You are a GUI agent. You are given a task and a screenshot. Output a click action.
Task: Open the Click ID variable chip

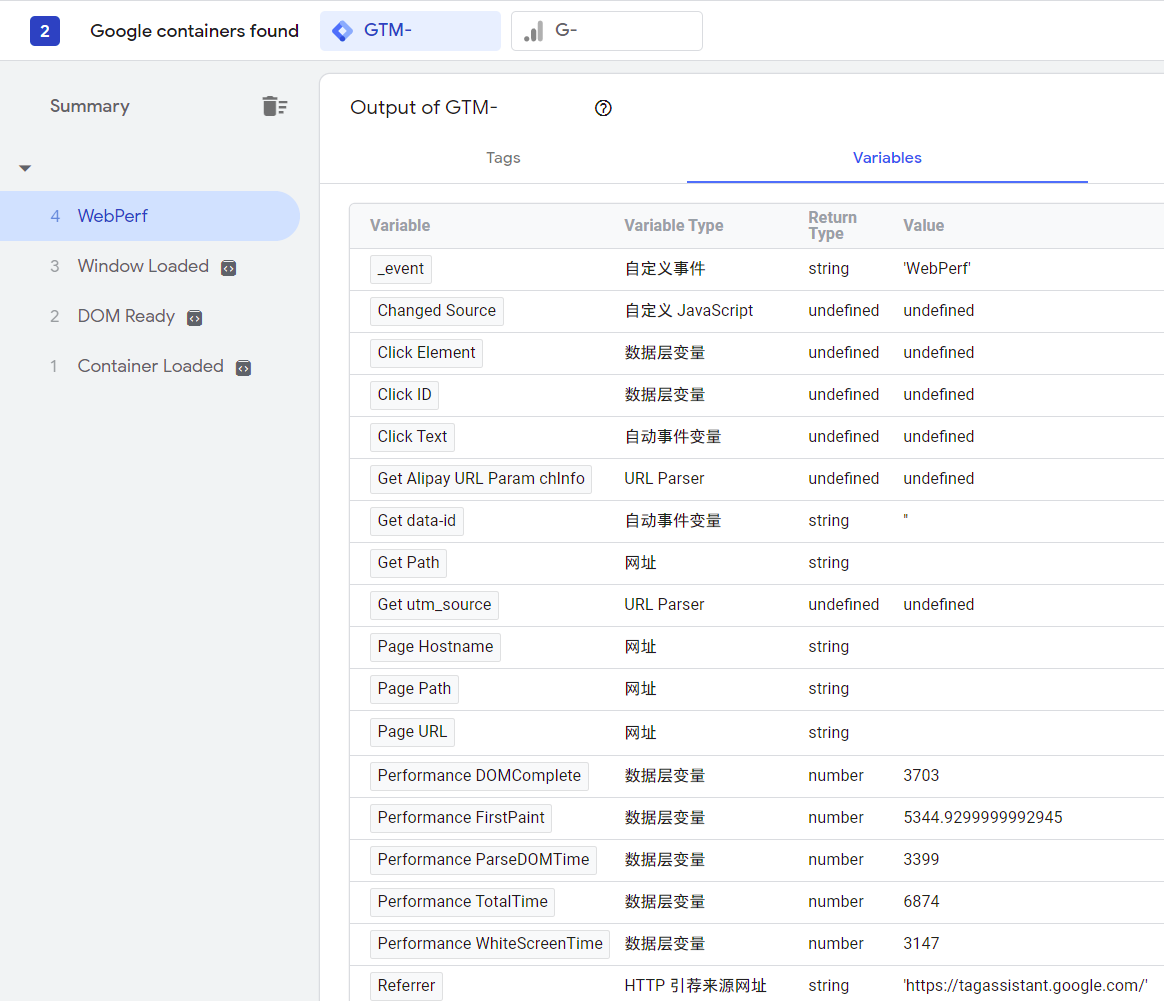coord(405,395)
